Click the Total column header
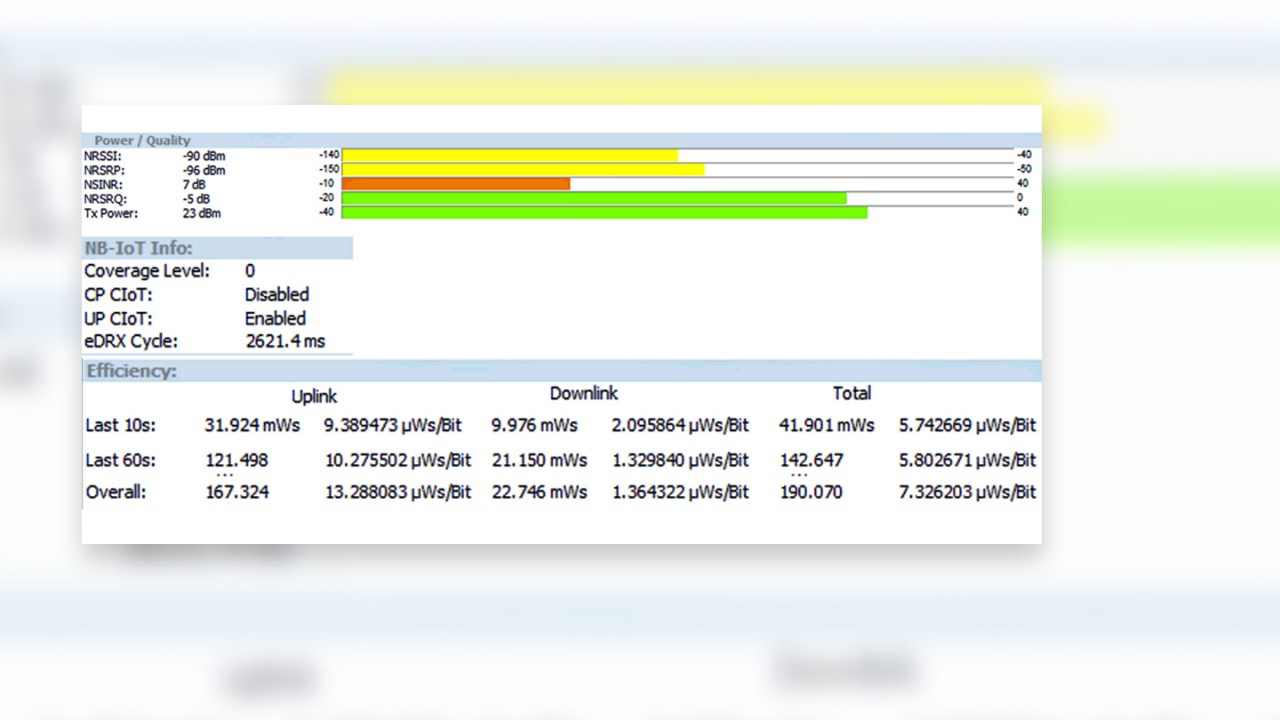Image resolution: width=1280 pixels, height=720 pixels. click(852, 394)
